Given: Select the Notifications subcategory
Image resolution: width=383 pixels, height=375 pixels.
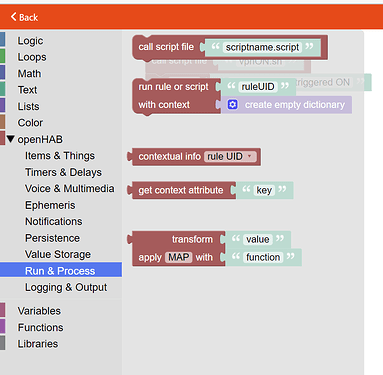Looking at the screenshot, I should click(x=54, y=221).
